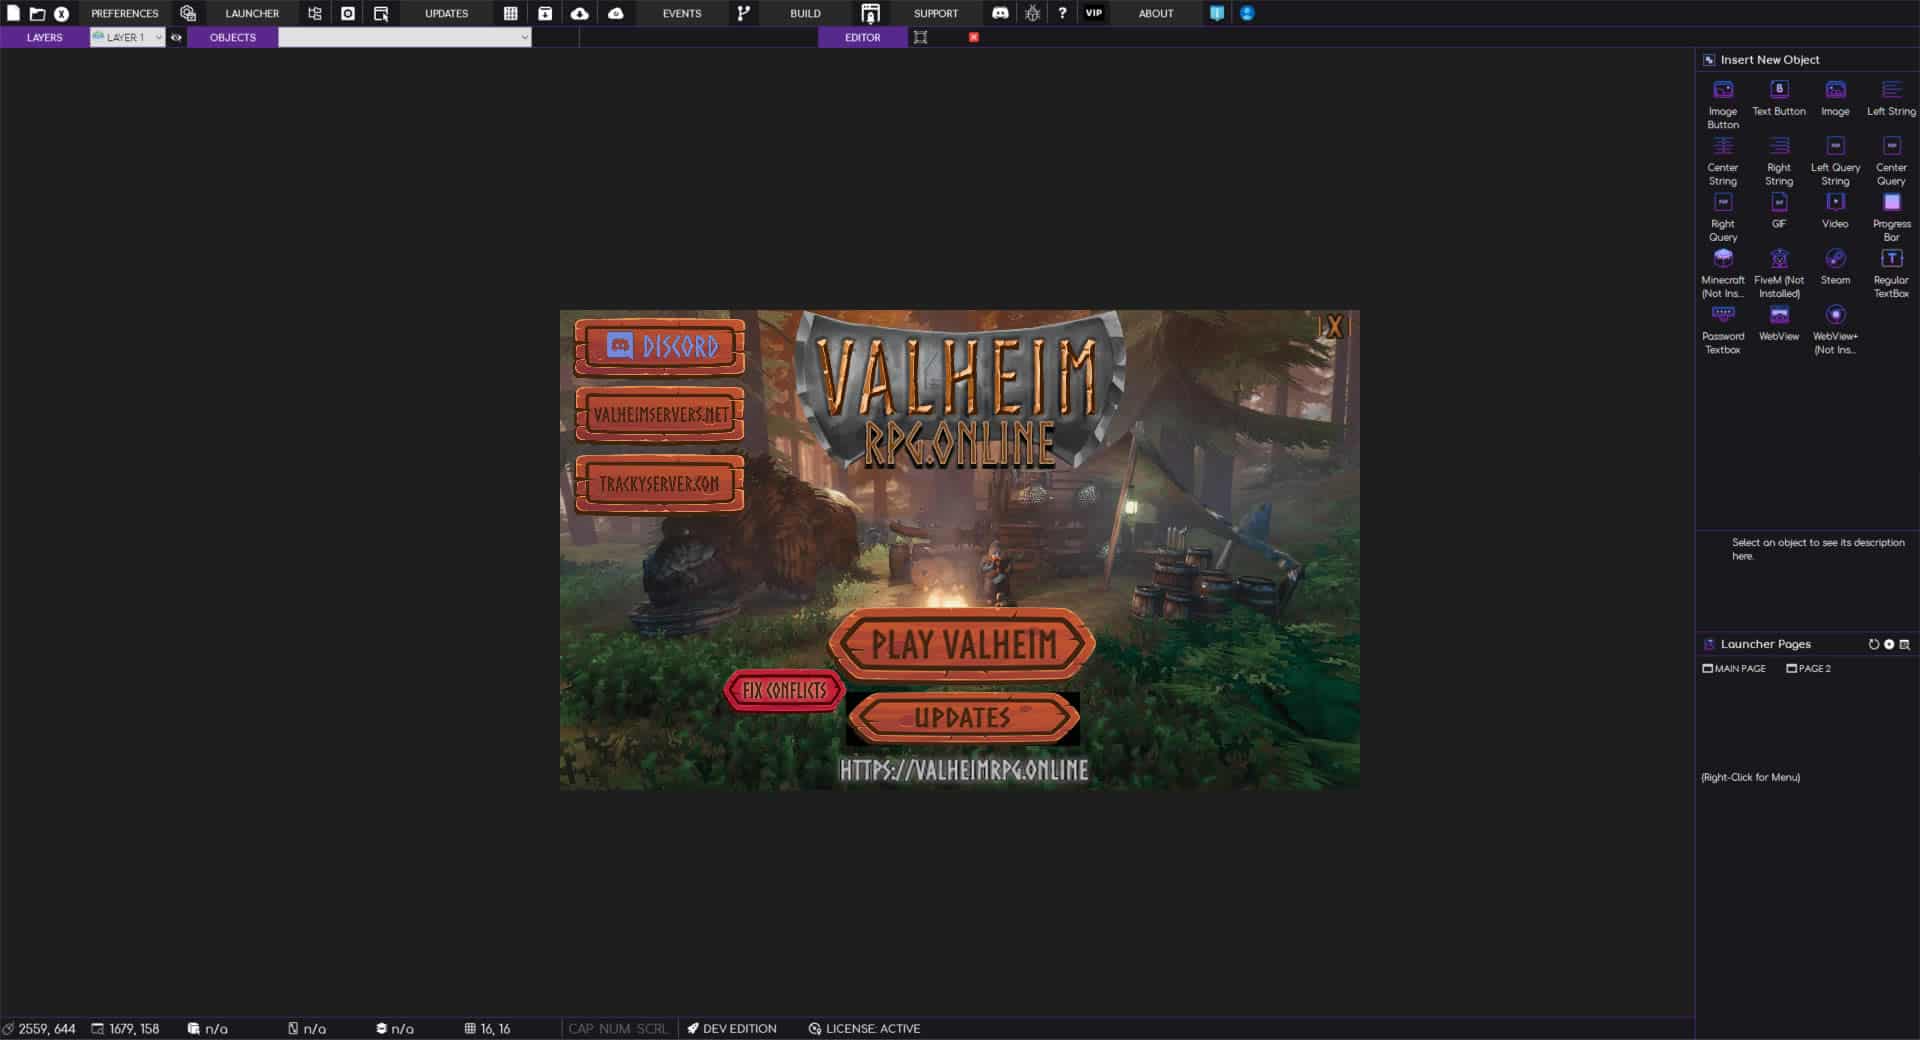
Task: Refresh the Launcher Pages panel
Action: pos(1873,644)
